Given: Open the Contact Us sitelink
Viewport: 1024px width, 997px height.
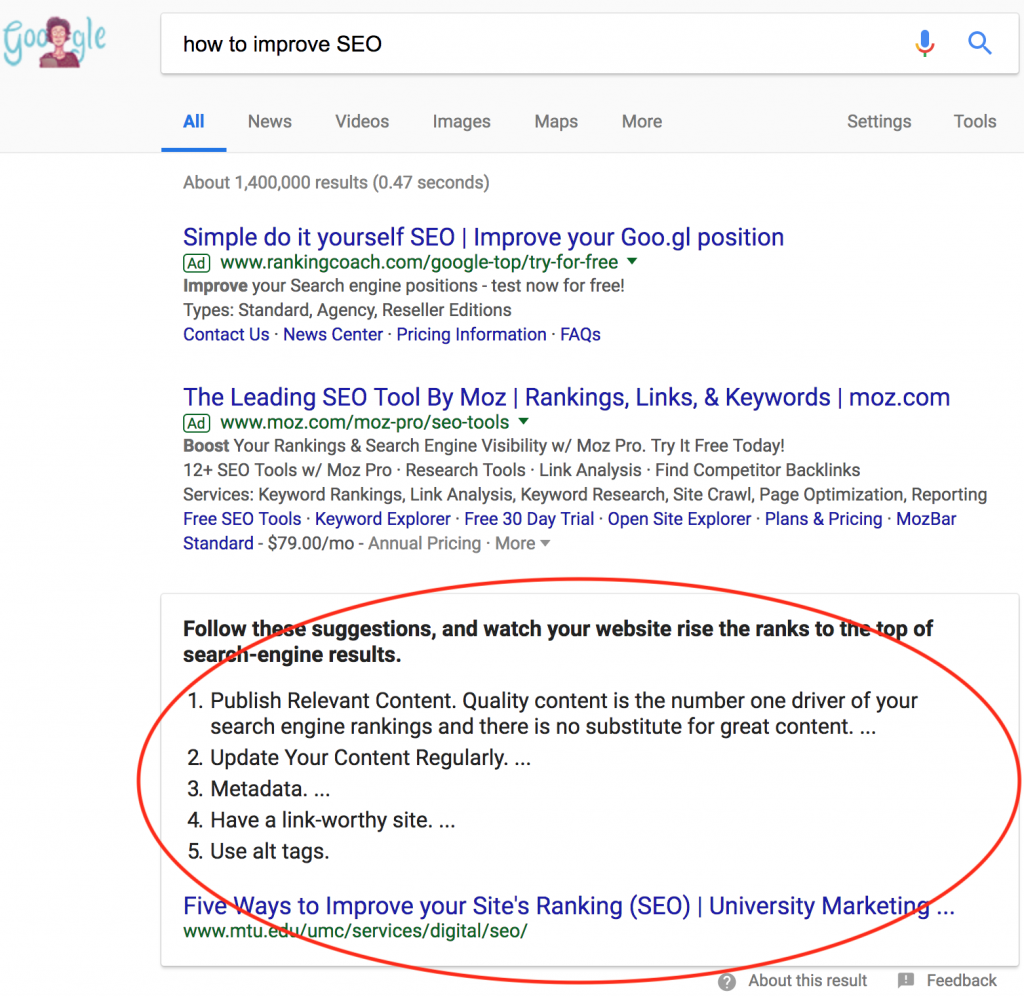Looking at the screenshot, I should coord(226,334).
